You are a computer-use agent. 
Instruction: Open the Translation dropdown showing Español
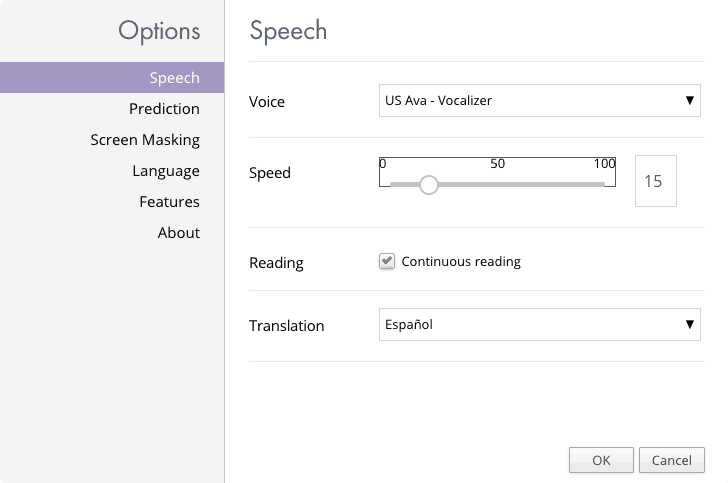click(540, 324)
